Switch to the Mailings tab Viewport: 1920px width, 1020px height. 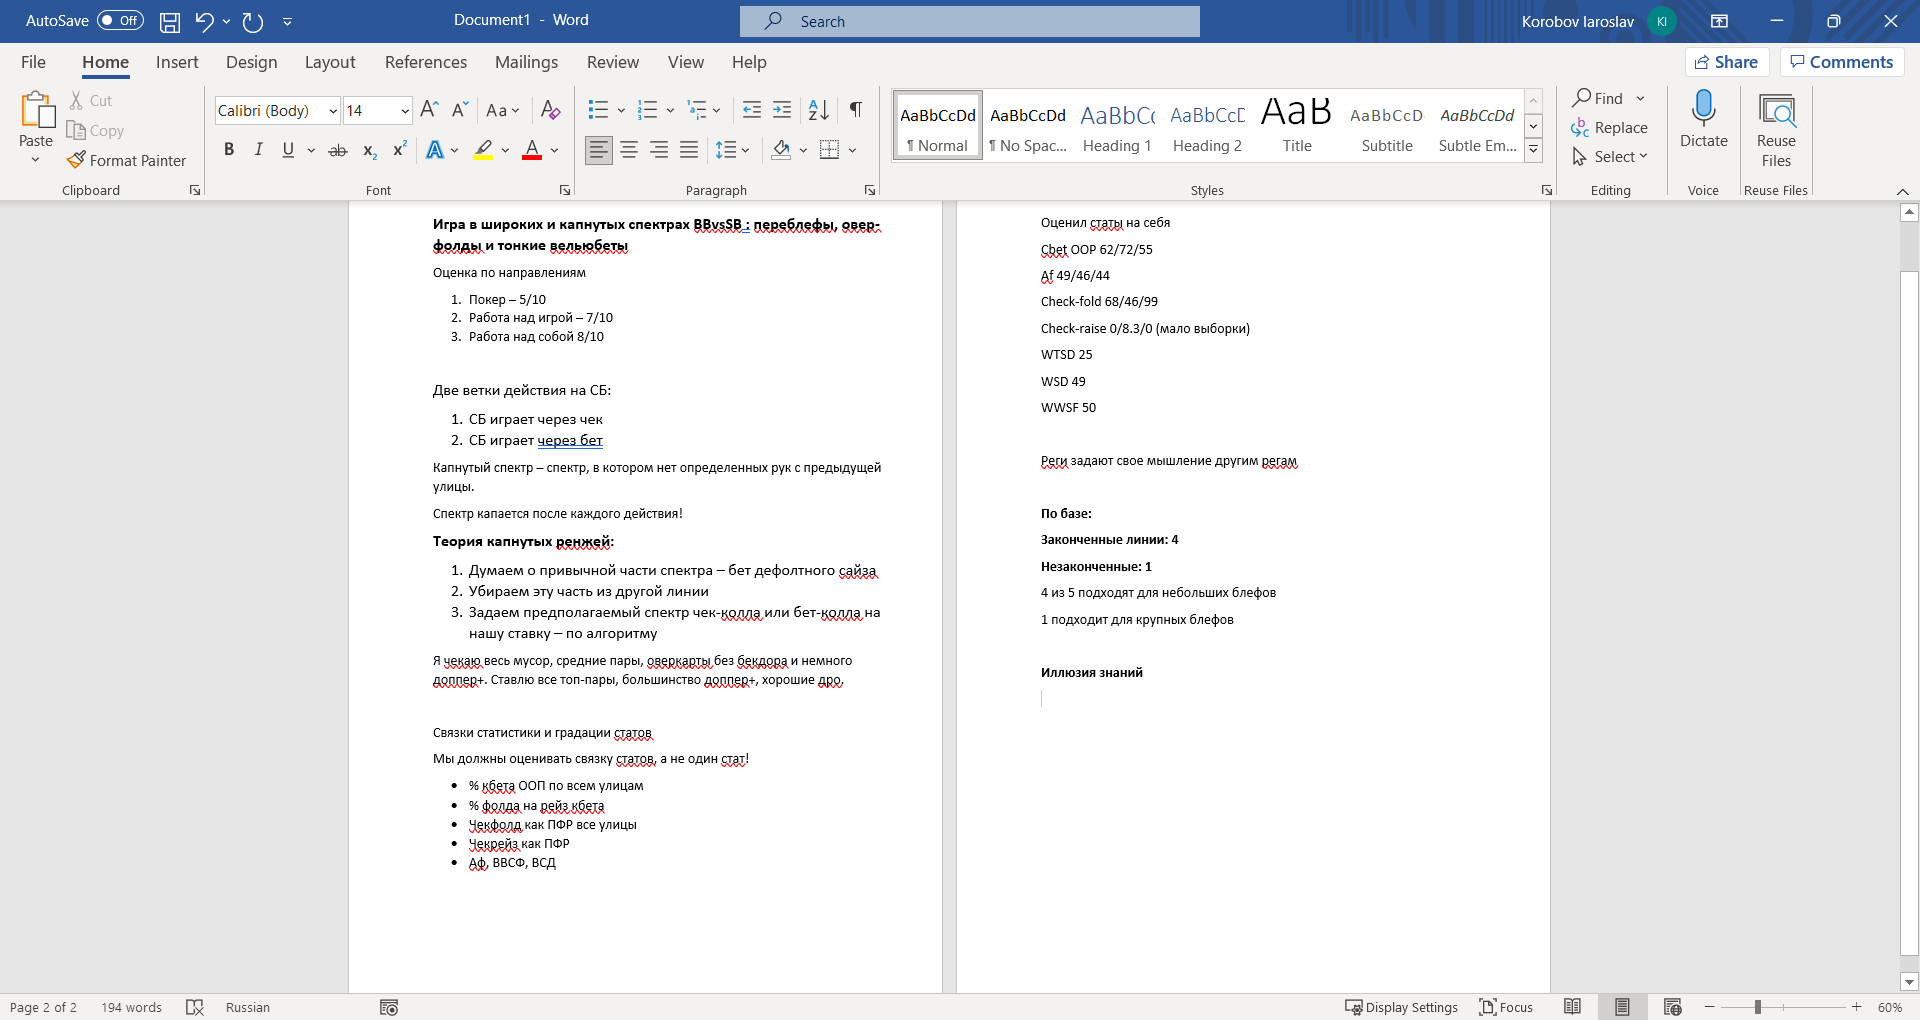[x=526, y=62]
